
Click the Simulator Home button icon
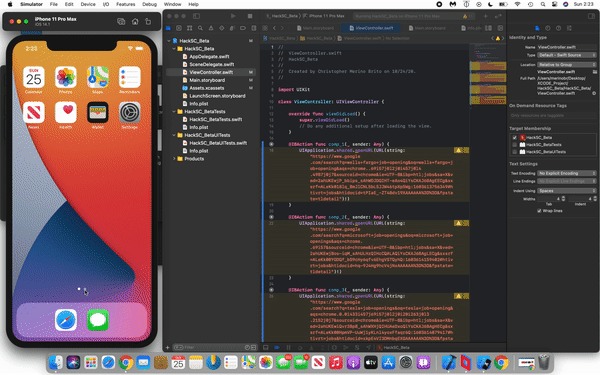(x=135, y=21)
